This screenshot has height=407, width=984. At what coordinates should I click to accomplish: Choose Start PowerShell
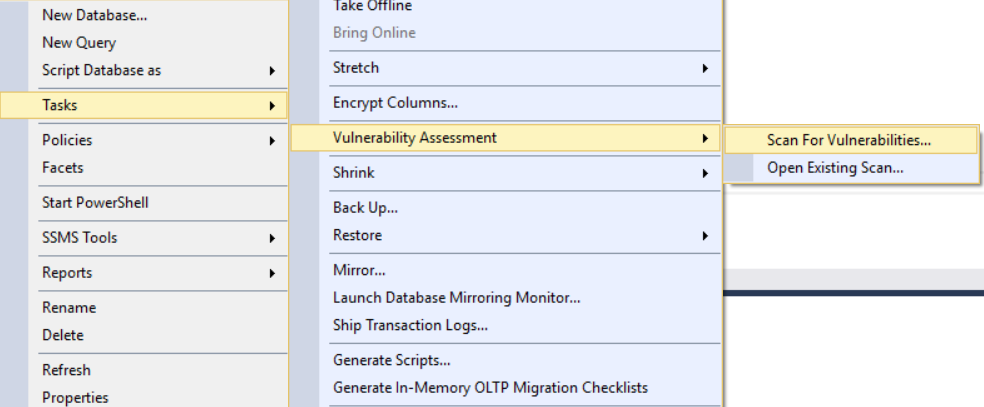pos(95,203)
